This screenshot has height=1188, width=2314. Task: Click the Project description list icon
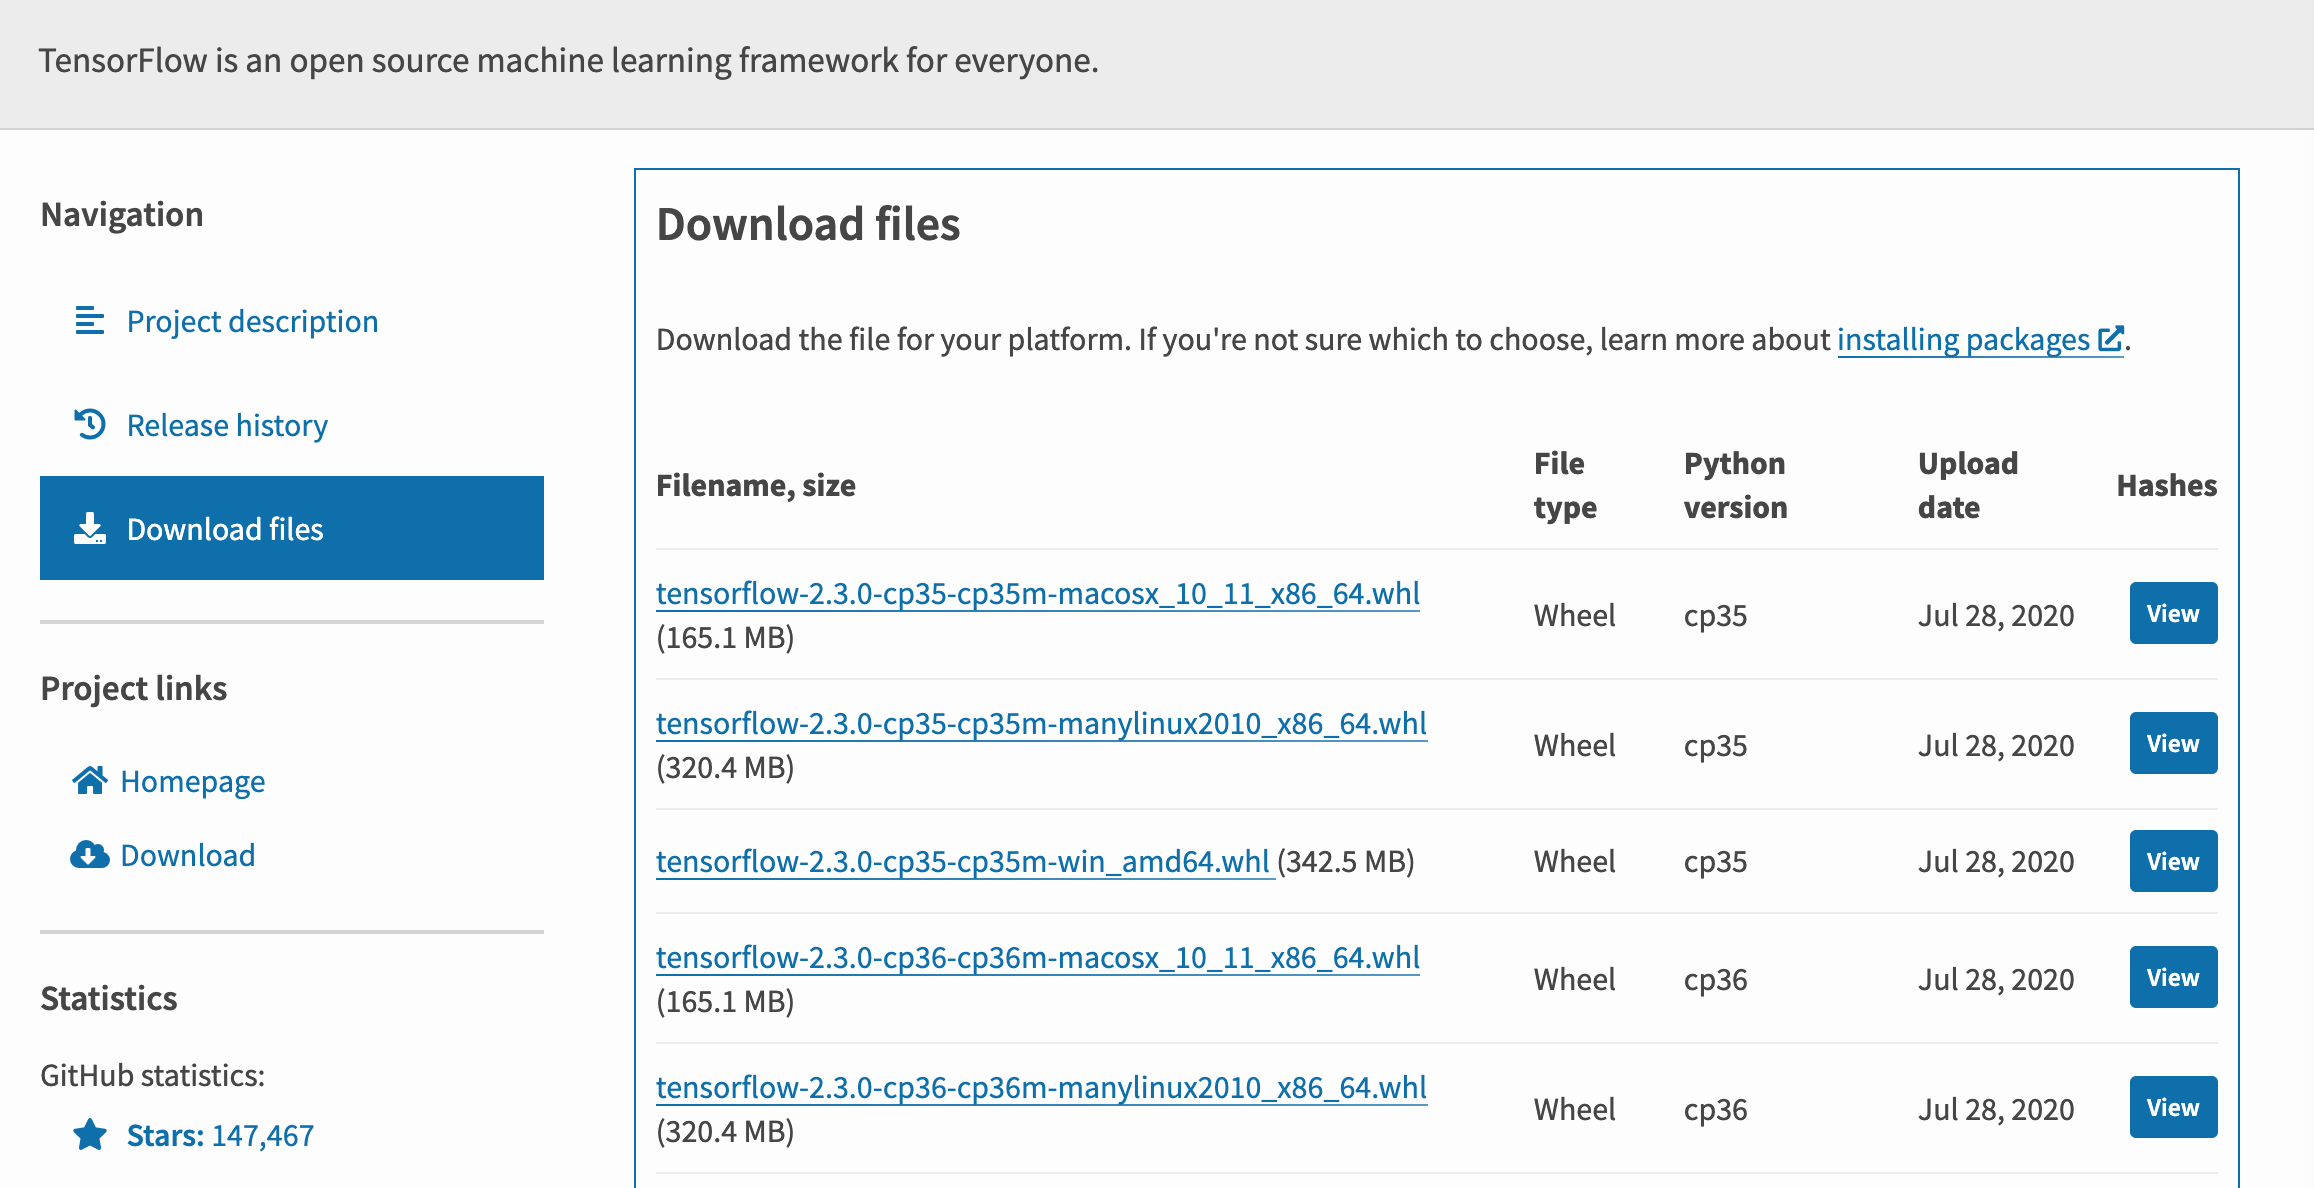pos(89,321)
